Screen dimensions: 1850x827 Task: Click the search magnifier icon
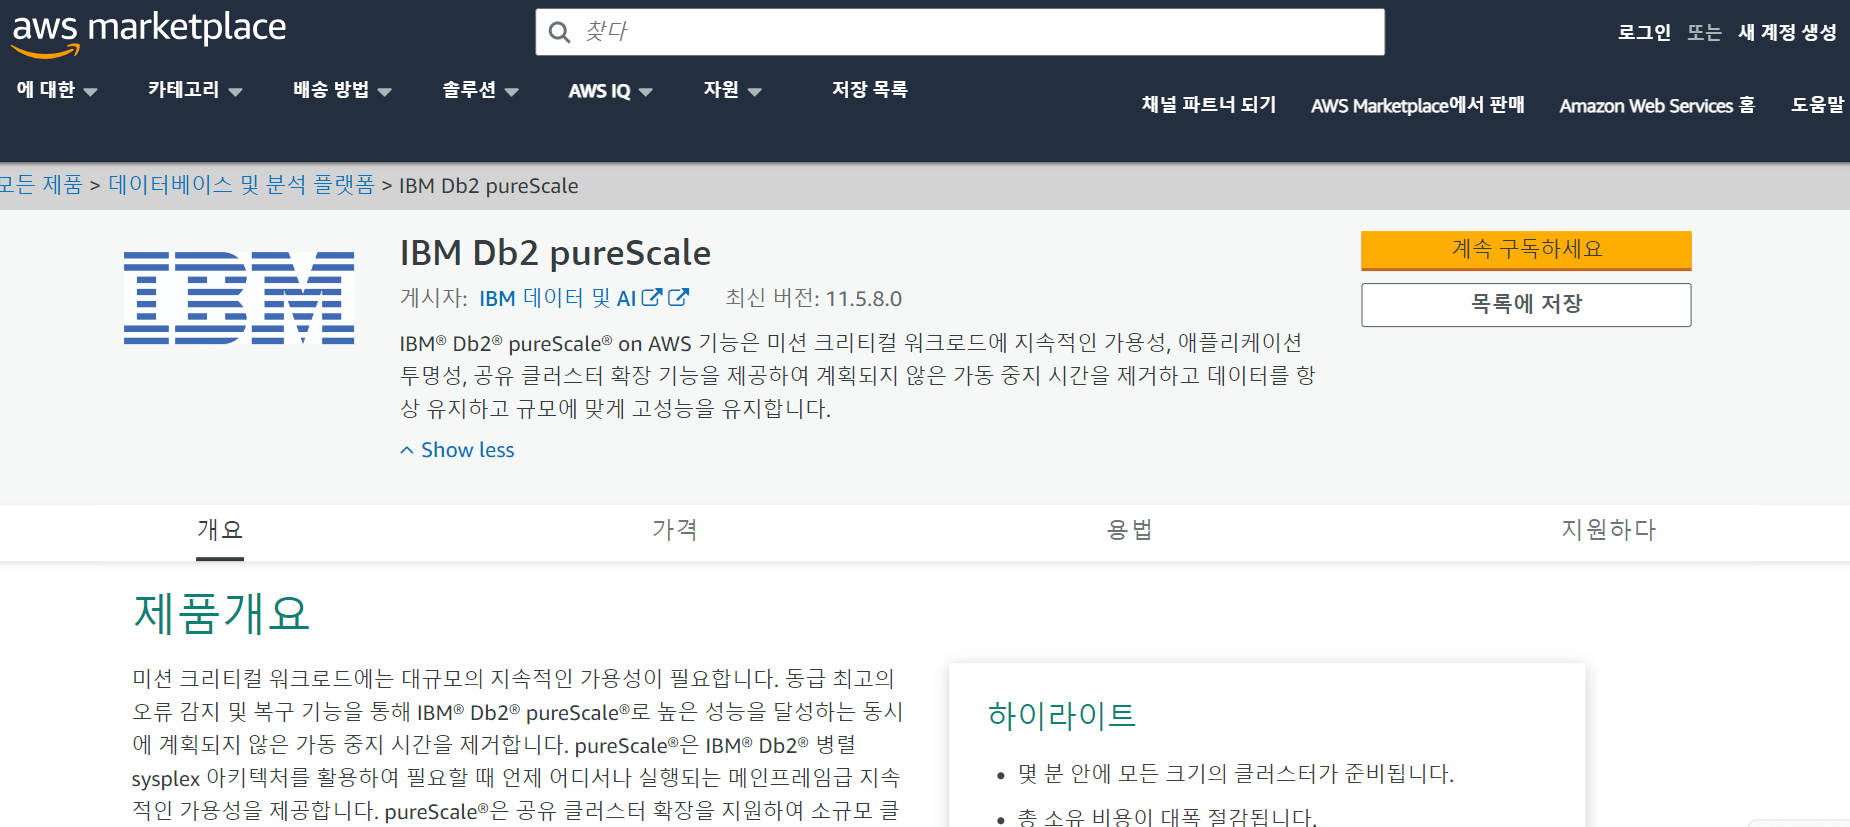click(560, 32)
